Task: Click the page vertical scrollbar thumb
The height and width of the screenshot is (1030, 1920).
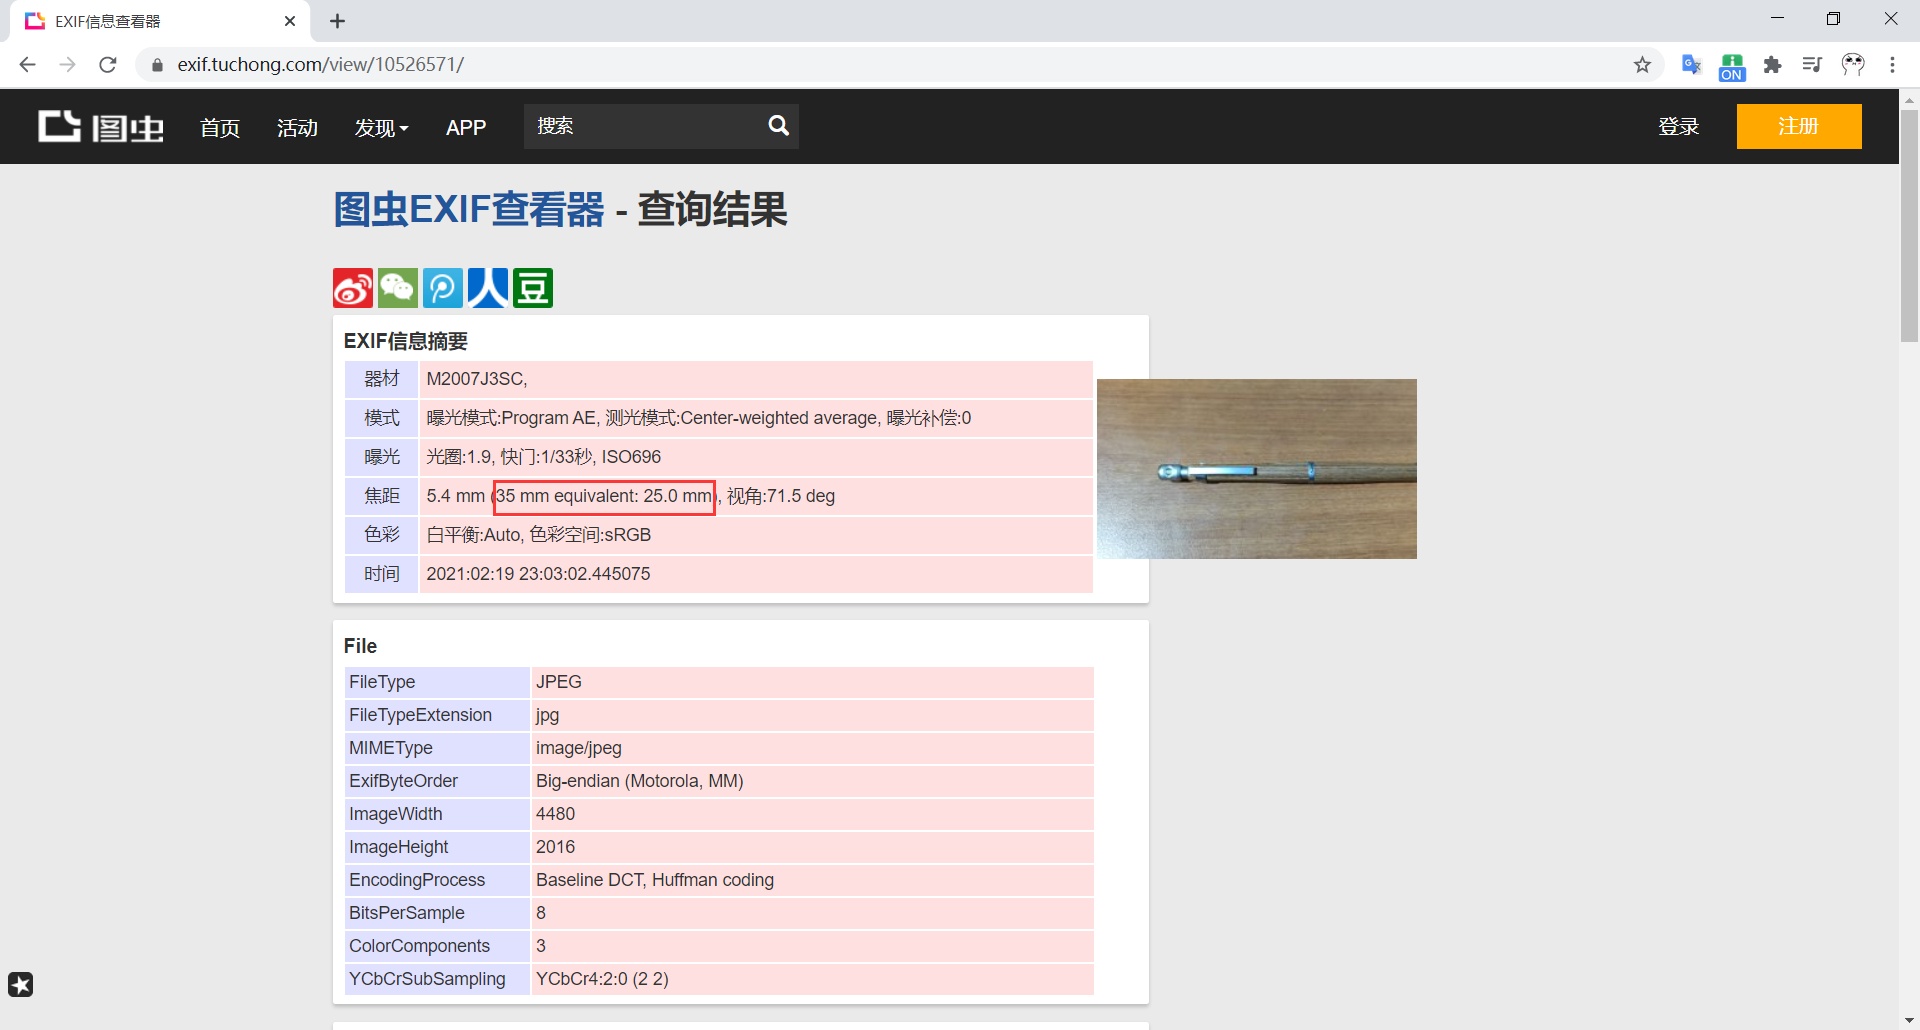Action: tap(1909, 225)
